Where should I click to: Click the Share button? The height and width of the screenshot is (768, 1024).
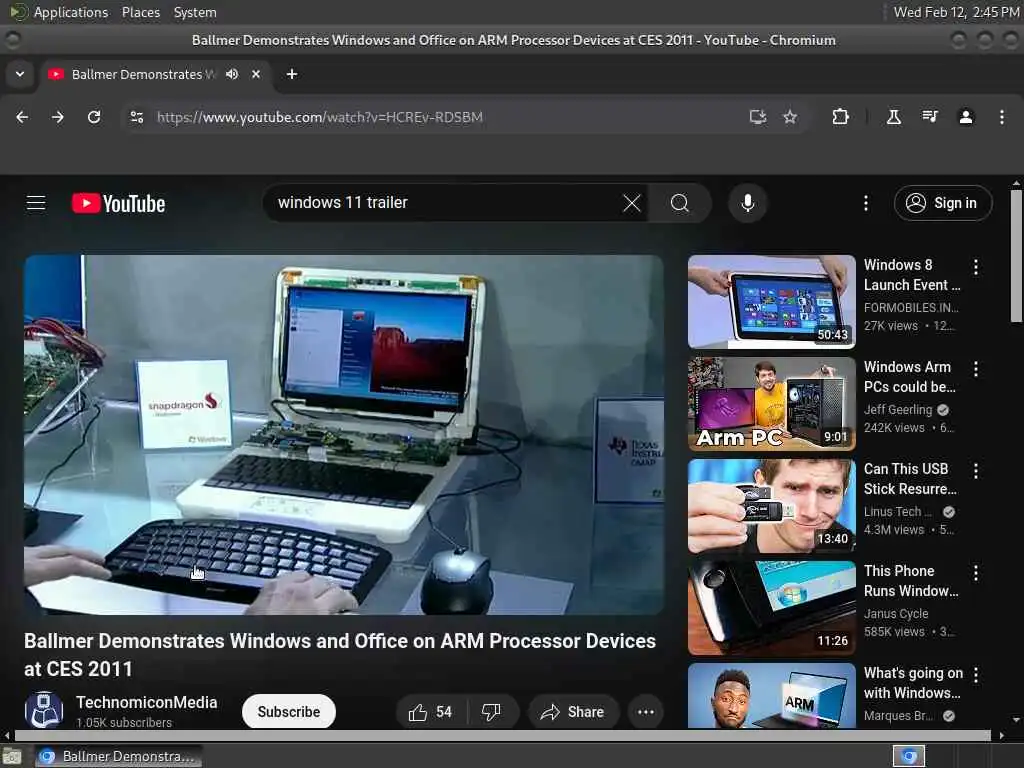pyautogui.click(x=572, y=712)
